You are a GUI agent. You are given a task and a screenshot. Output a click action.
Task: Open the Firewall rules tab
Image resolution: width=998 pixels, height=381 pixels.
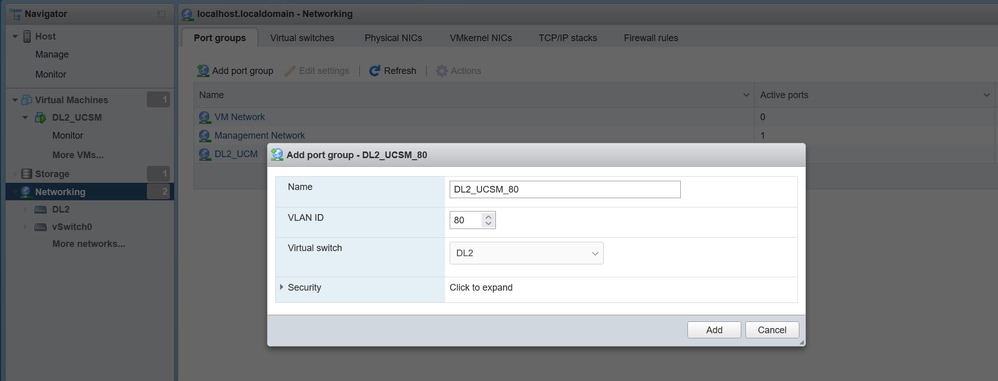pos(650,38)
